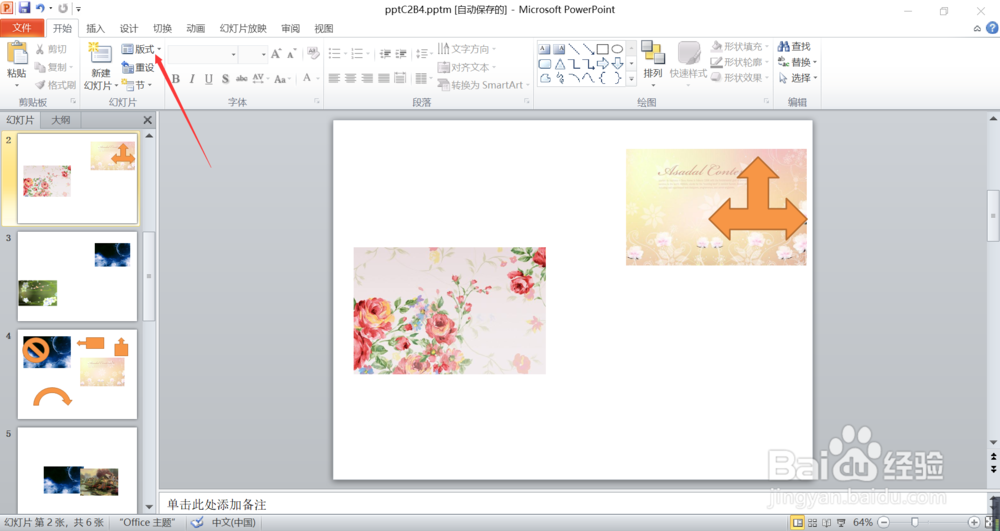
Task: Open the Change Case Aa dropdown
Action: 281,79
